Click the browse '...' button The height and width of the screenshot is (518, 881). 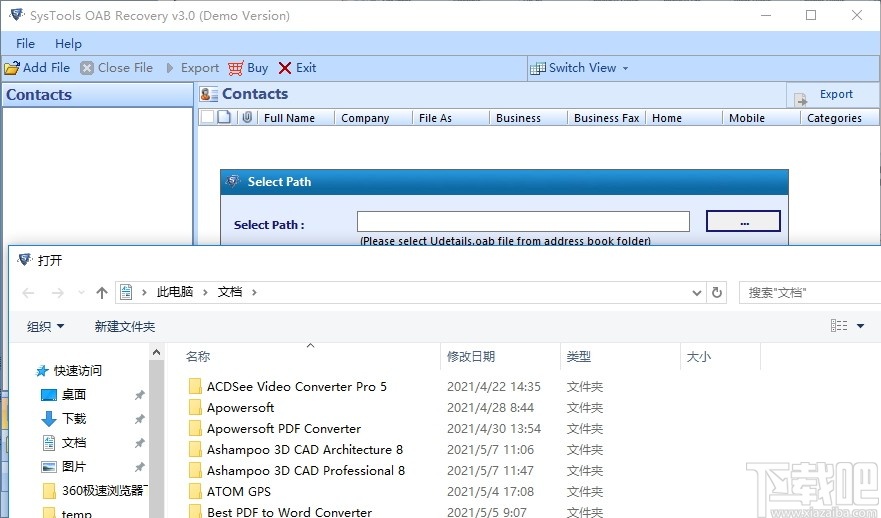743,221
